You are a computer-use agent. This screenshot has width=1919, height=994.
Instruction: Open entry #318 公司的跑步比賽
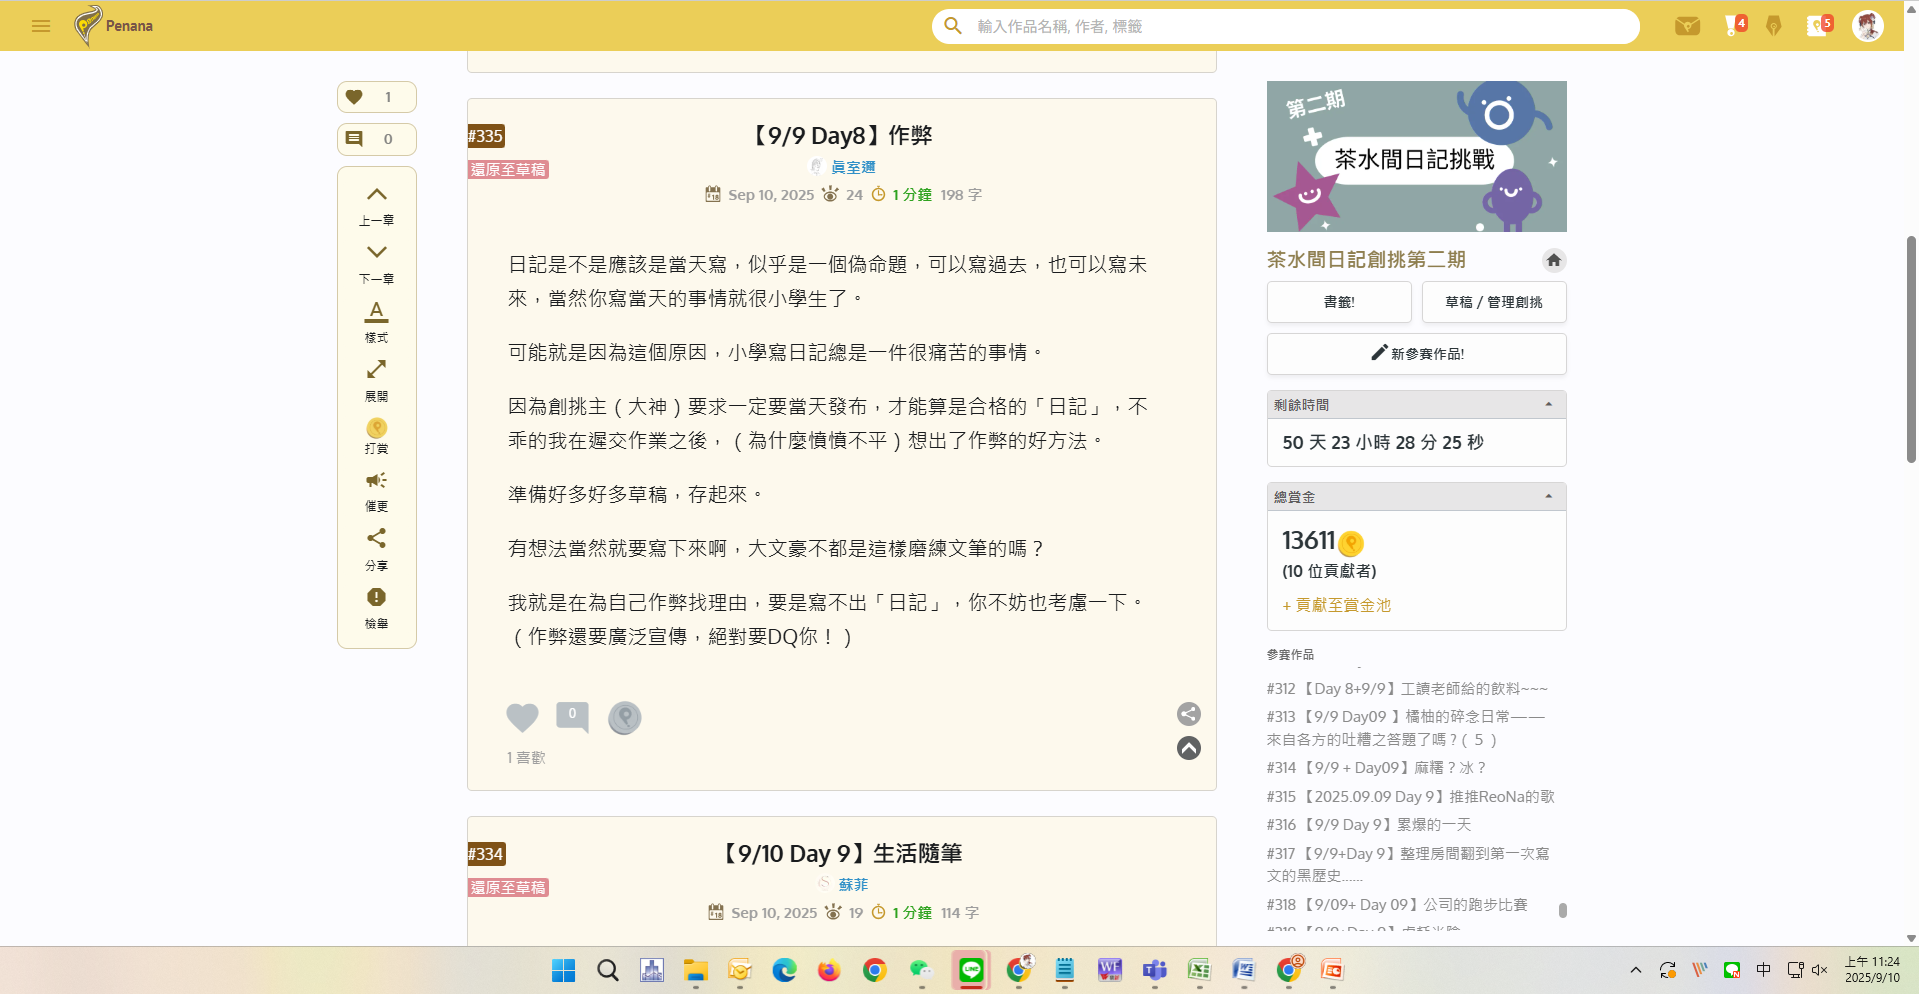tap(1397, 905)
